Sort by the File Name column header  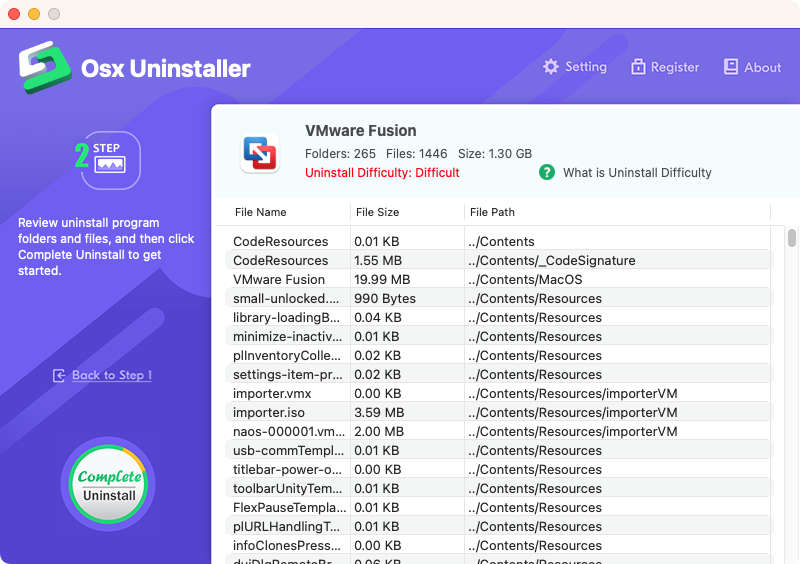(x=260, y=212)
